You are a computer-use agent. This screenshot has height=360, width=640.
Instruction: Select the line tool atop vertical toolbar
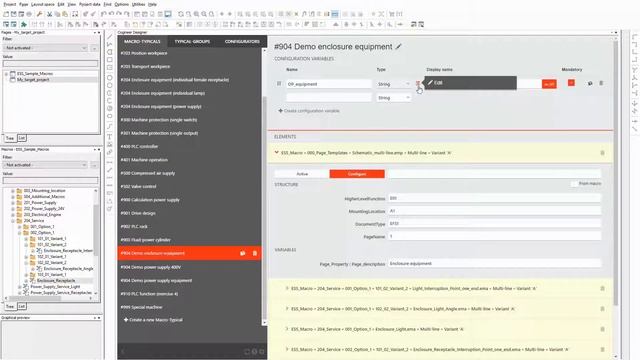(110, 37)
